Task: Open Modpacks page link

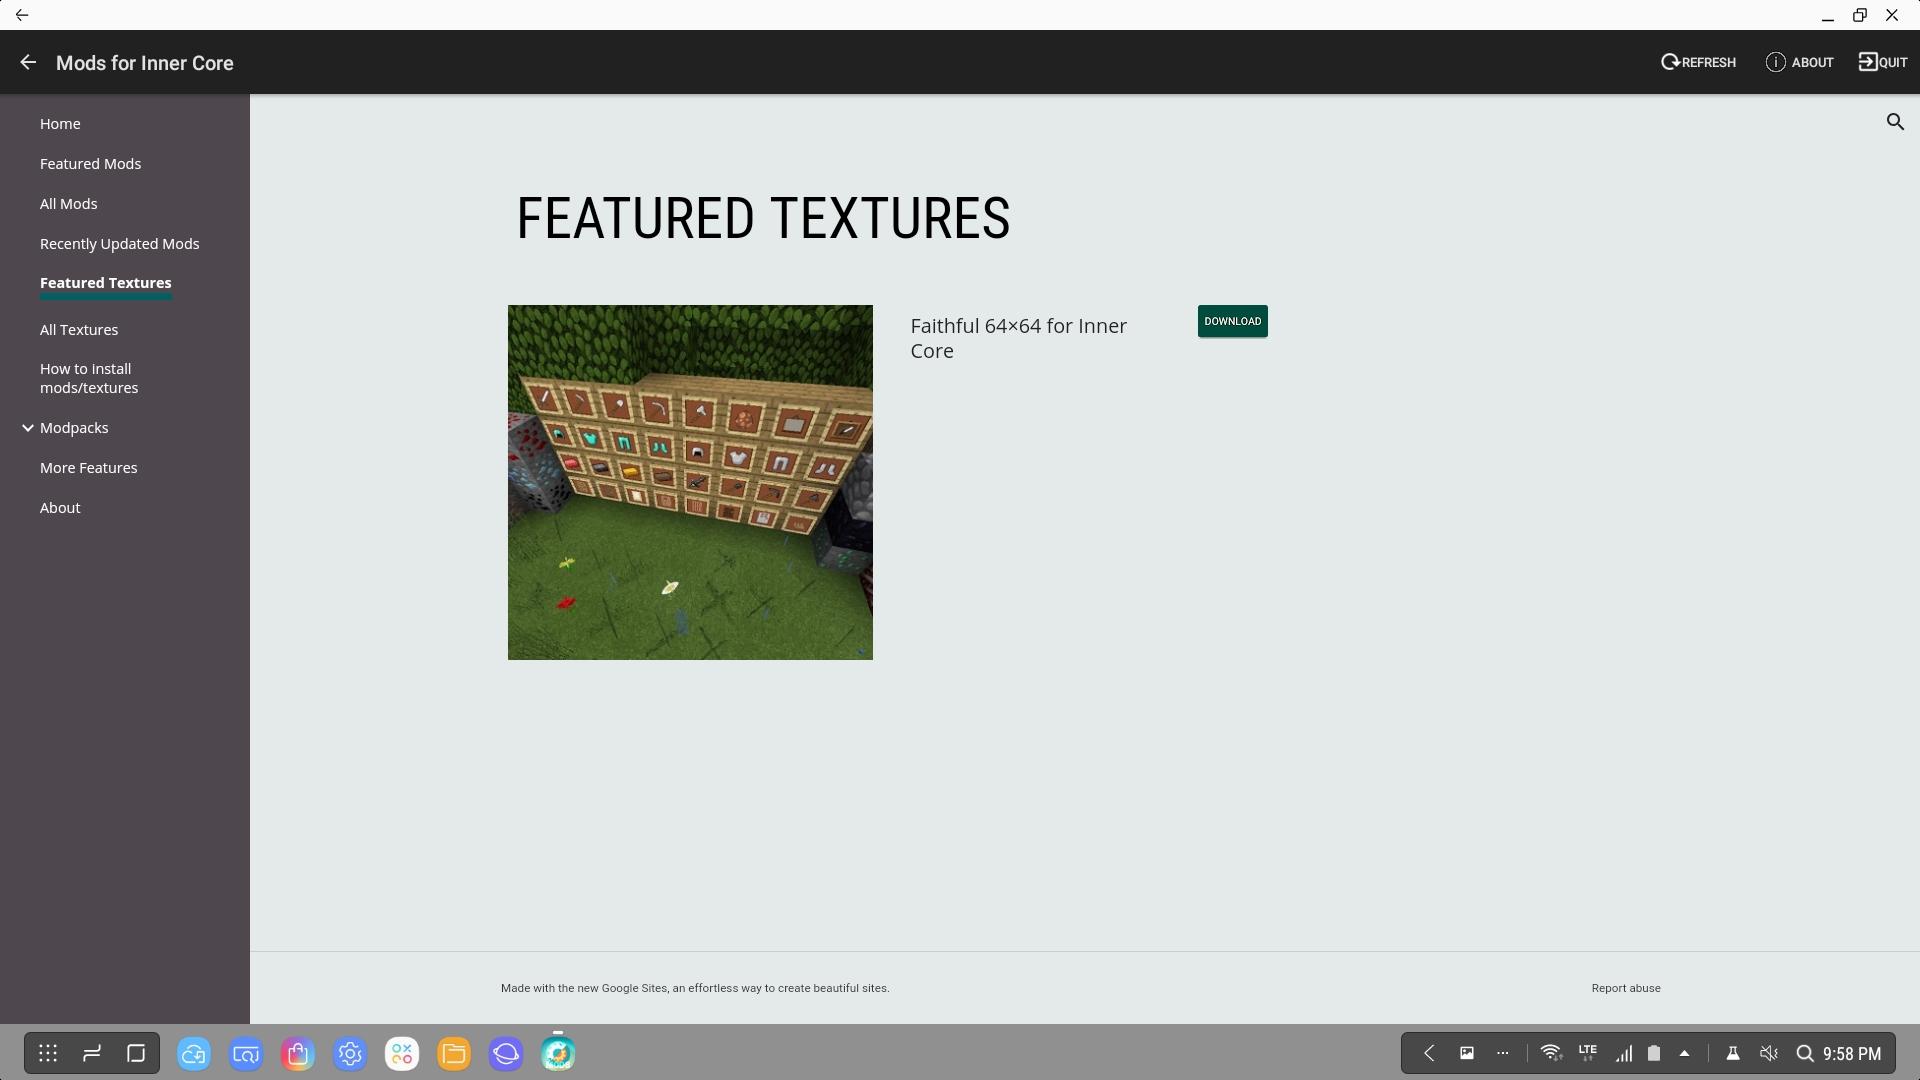Action: coord(74,428)
